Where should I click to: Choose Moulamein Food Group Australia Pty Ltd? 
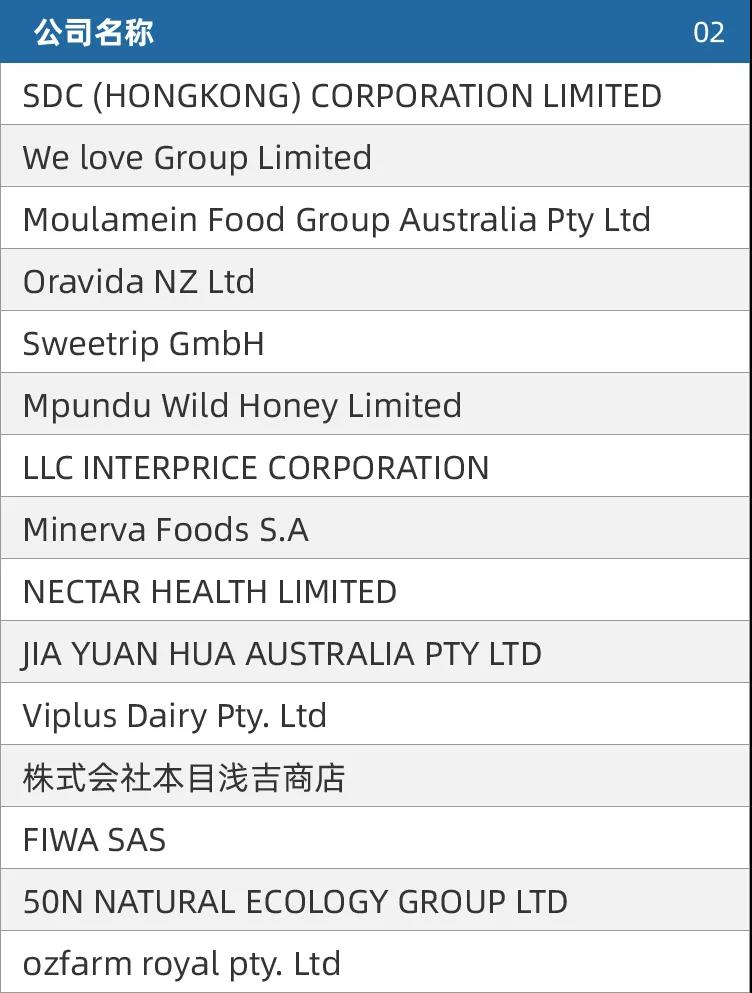click(376, 218)
